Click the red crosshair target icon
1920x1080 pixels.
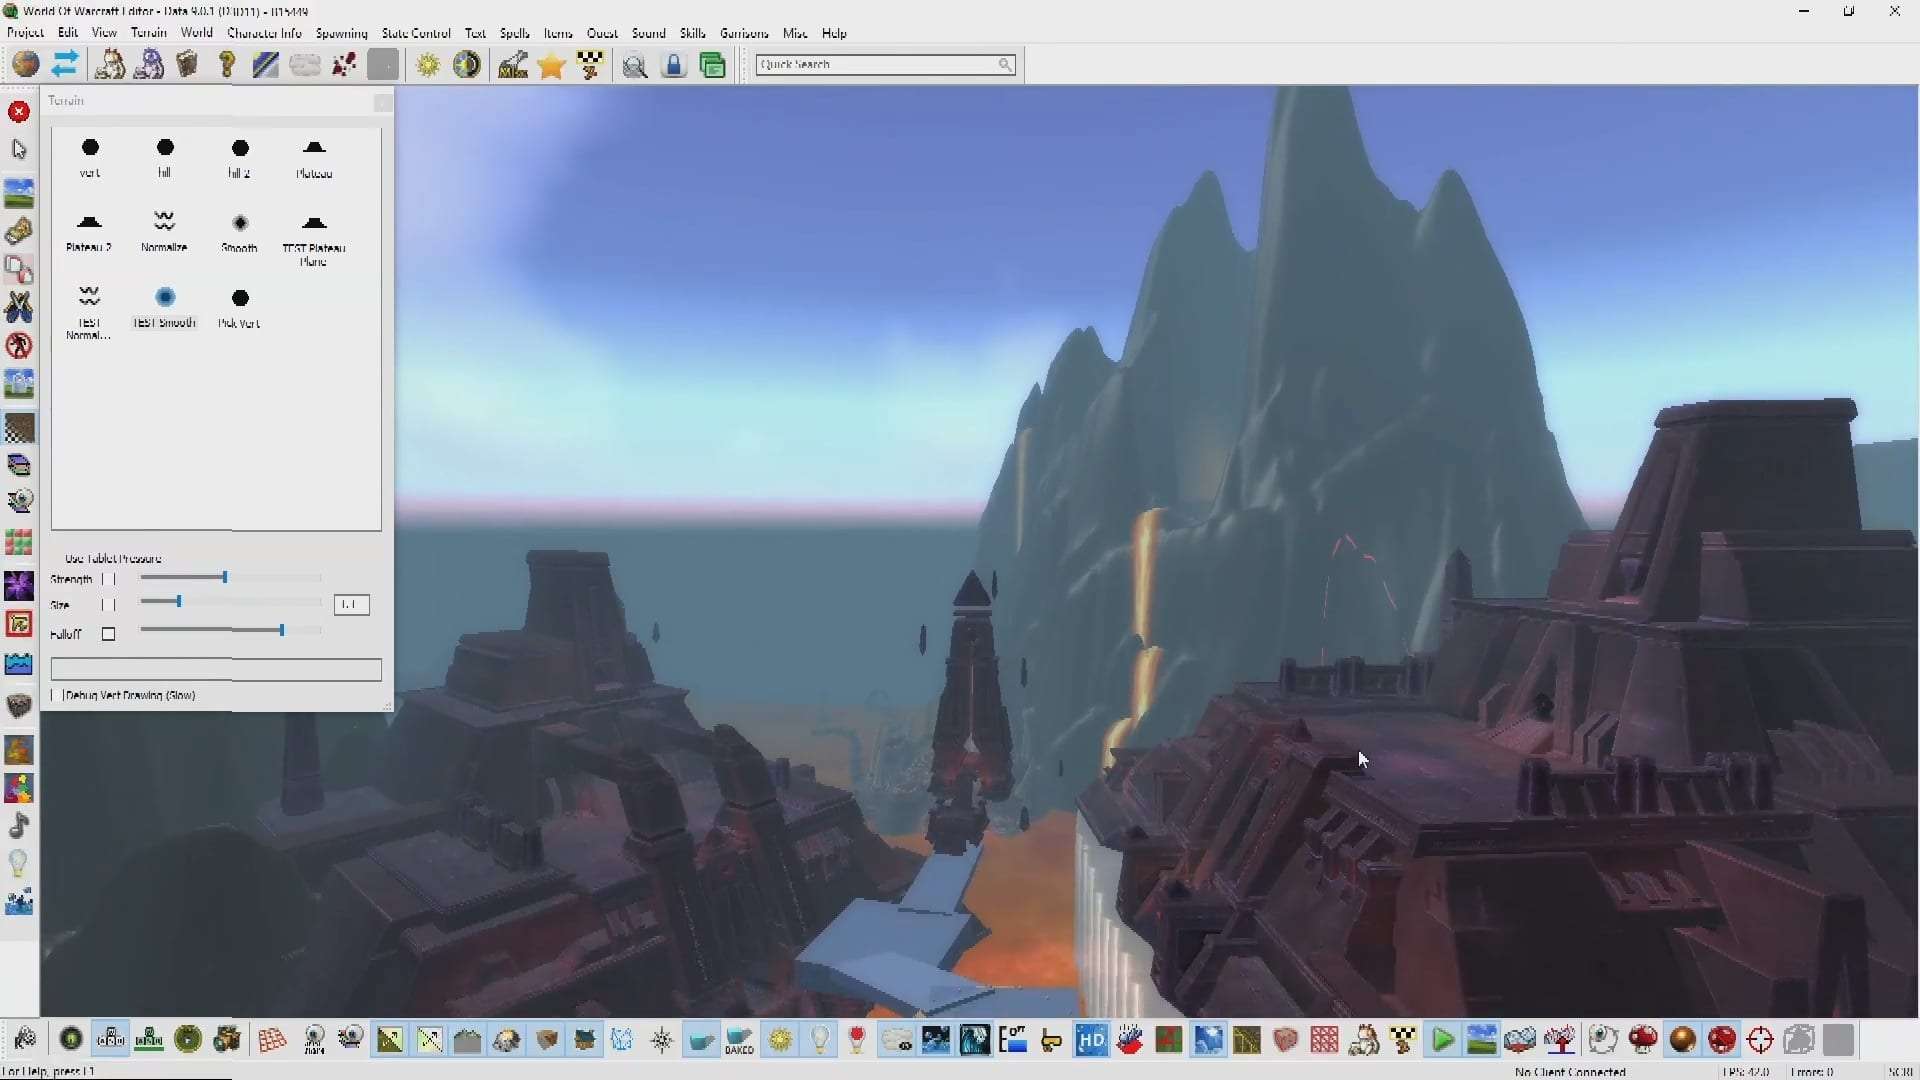click(1760, 1041)
